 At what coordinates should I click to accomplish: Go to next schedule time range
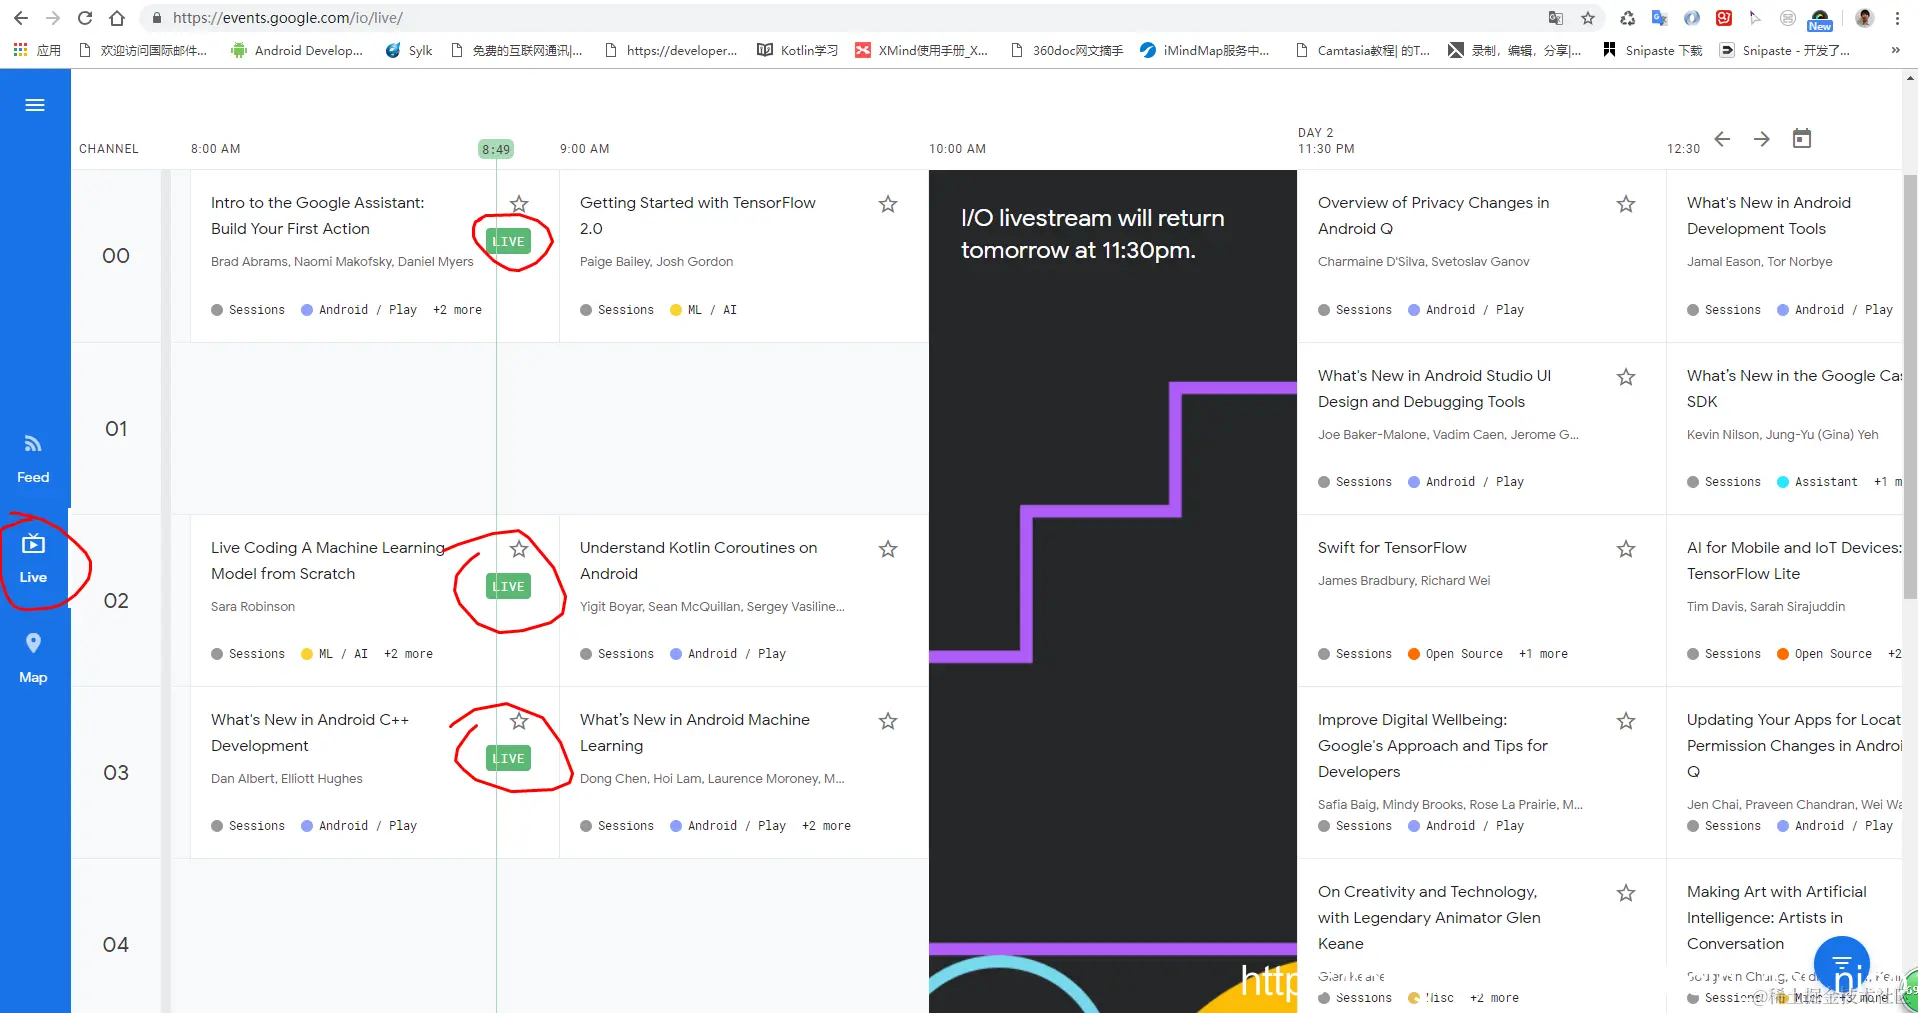pos(1762,139)
